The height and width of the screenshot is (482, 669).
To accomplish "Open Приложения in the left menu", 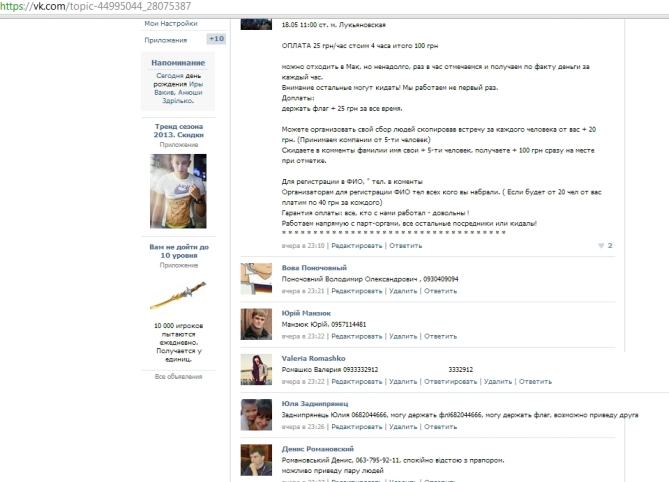I will [x=165, y=40].
